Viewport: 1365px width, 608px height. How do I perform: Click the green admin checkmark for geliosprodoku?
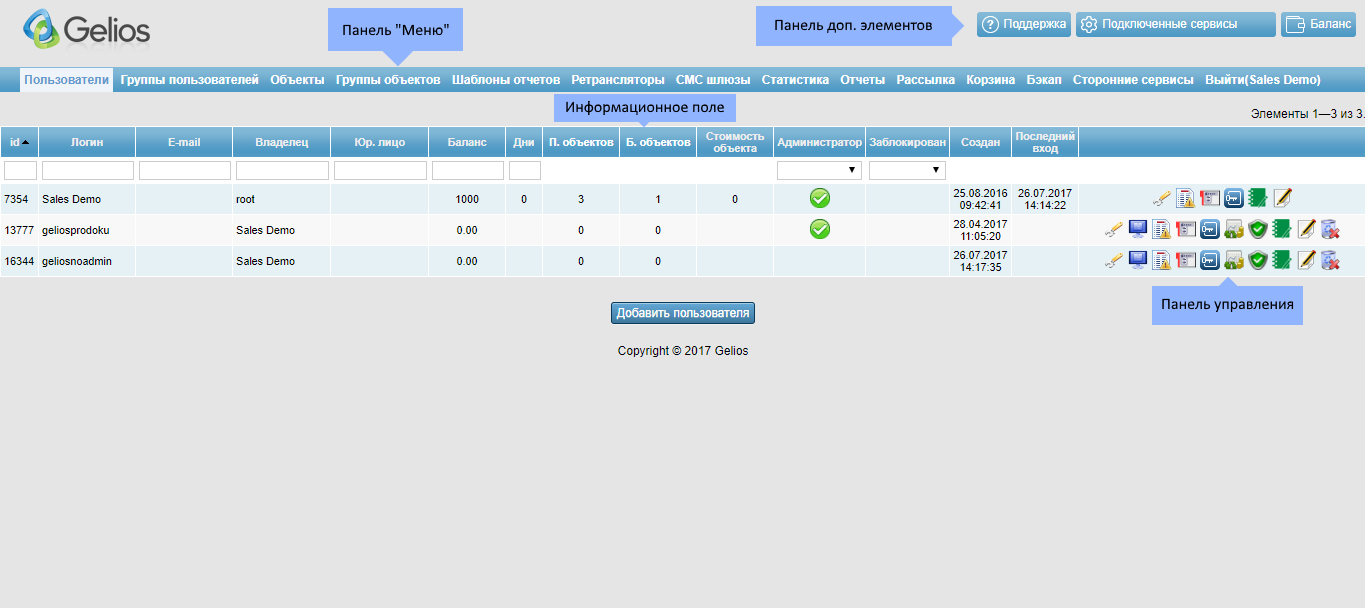818,229
